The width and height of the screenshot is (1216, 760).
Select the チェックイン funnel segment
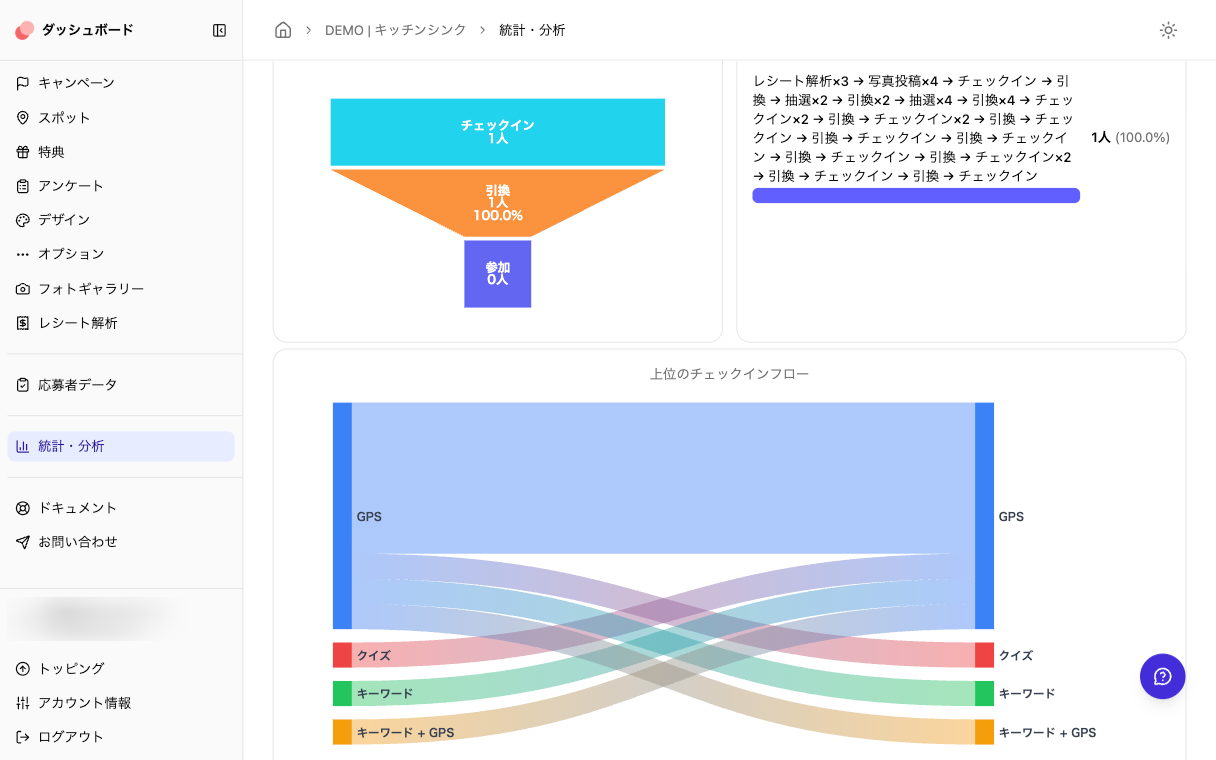[497, 131]
